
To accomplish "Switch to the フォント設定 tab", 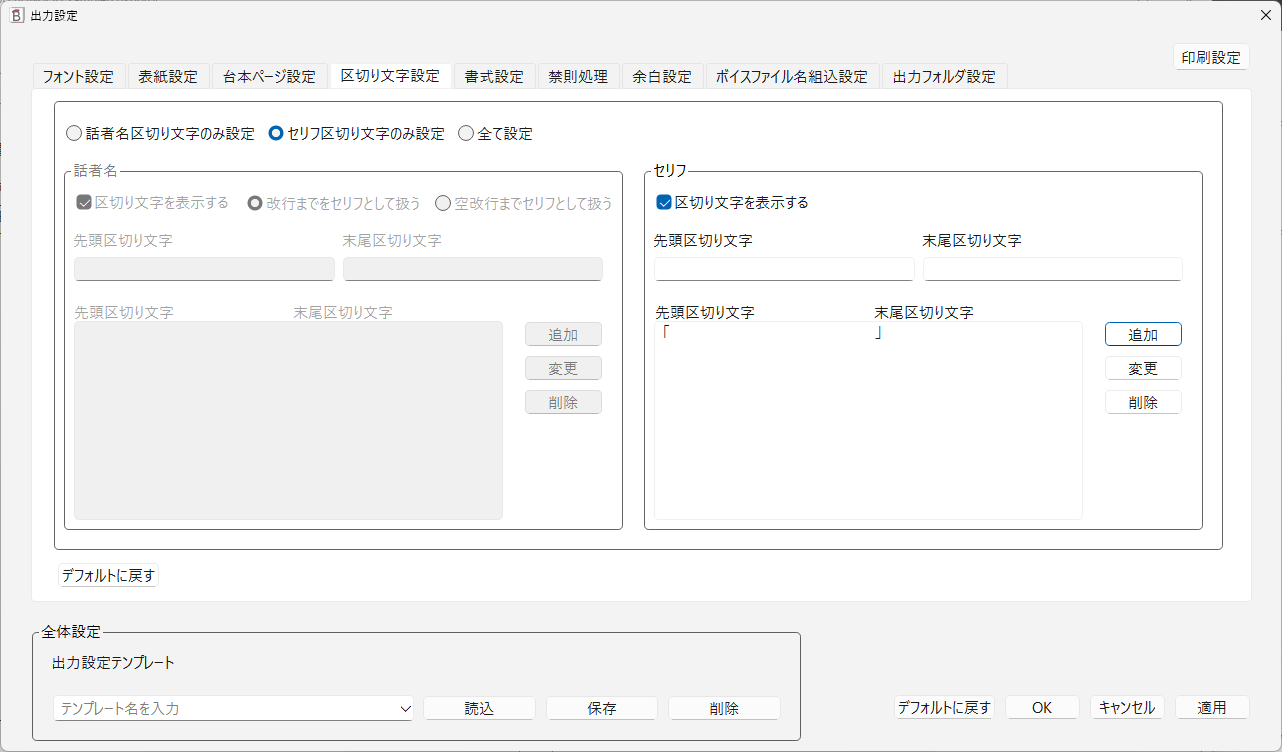I will [x=79, y=75].
